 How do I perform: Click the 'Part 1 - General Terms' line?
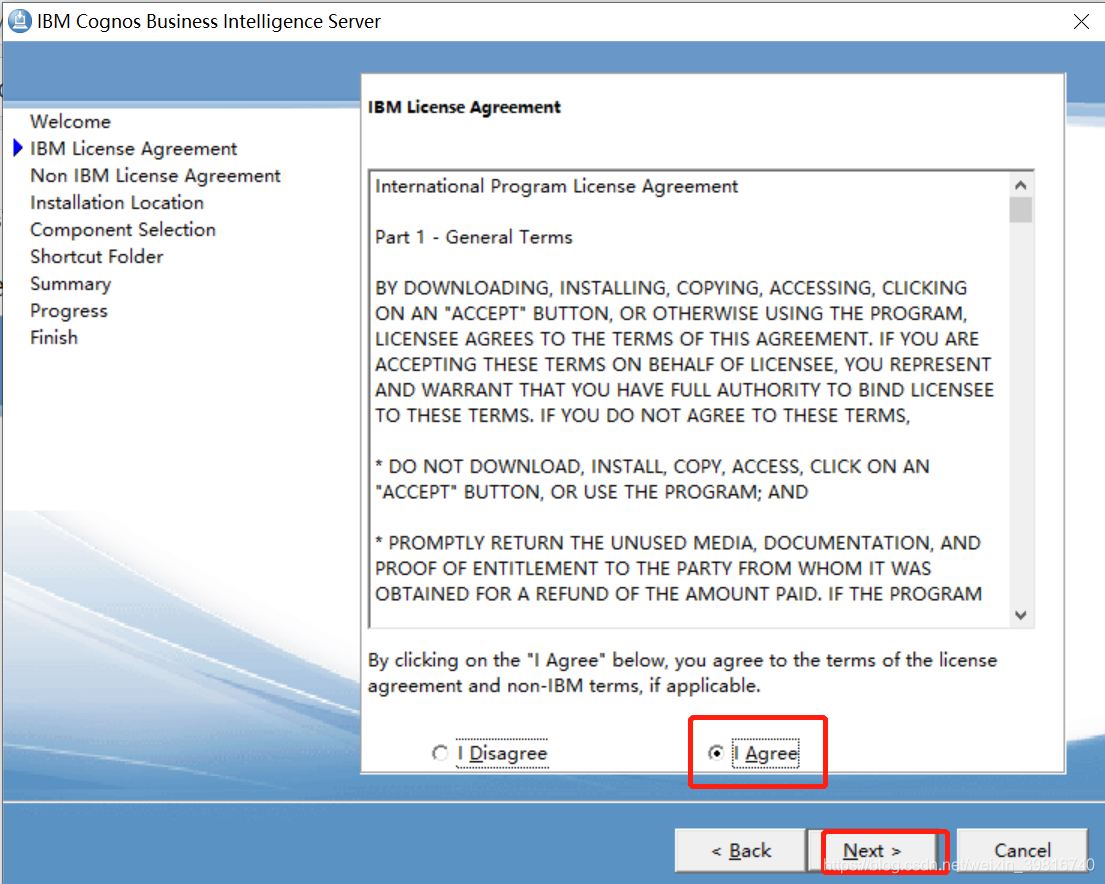pyautogui.click(x=474, y=237)
